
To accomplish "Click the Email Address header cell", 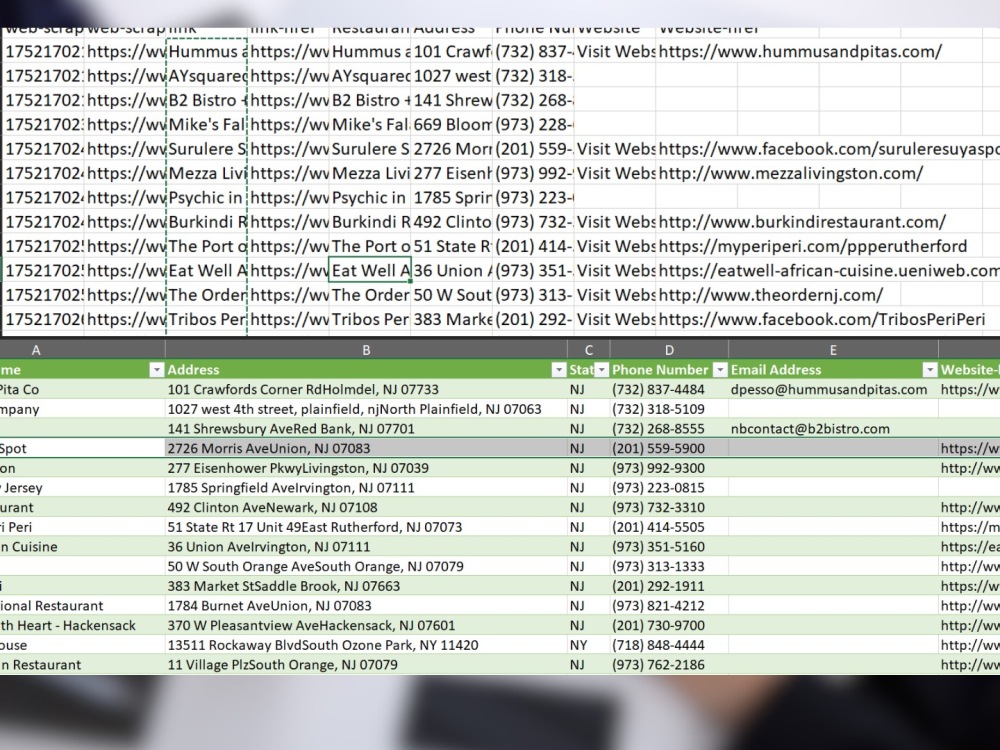I will pos(833,370).
